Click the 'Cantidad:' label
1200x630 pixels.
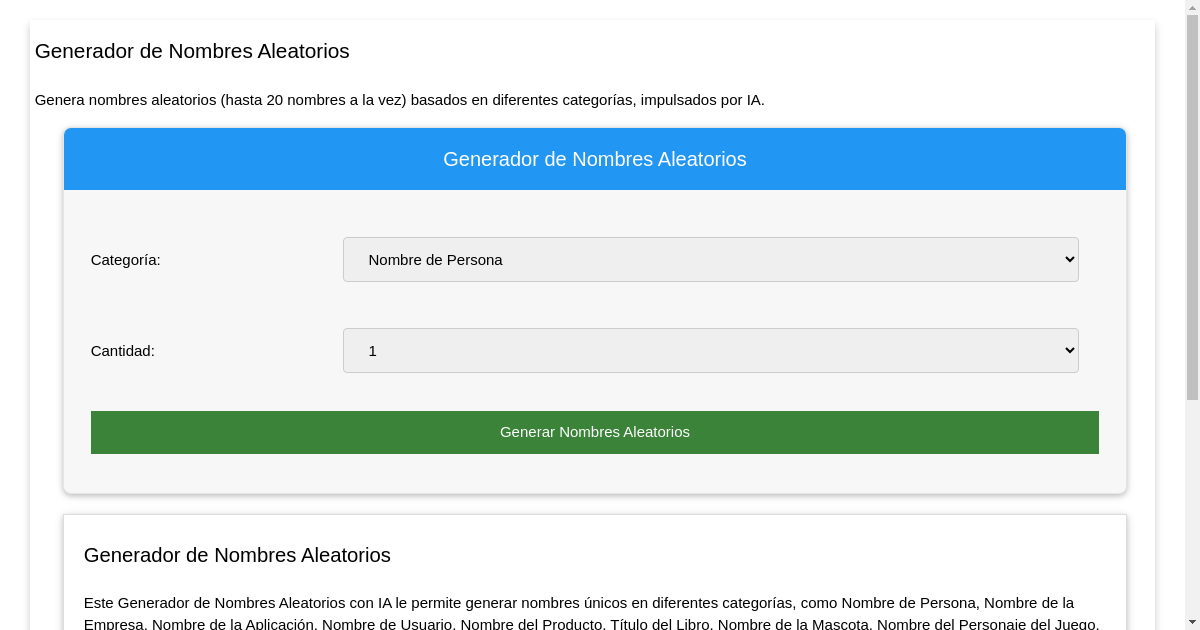[122, 350]
